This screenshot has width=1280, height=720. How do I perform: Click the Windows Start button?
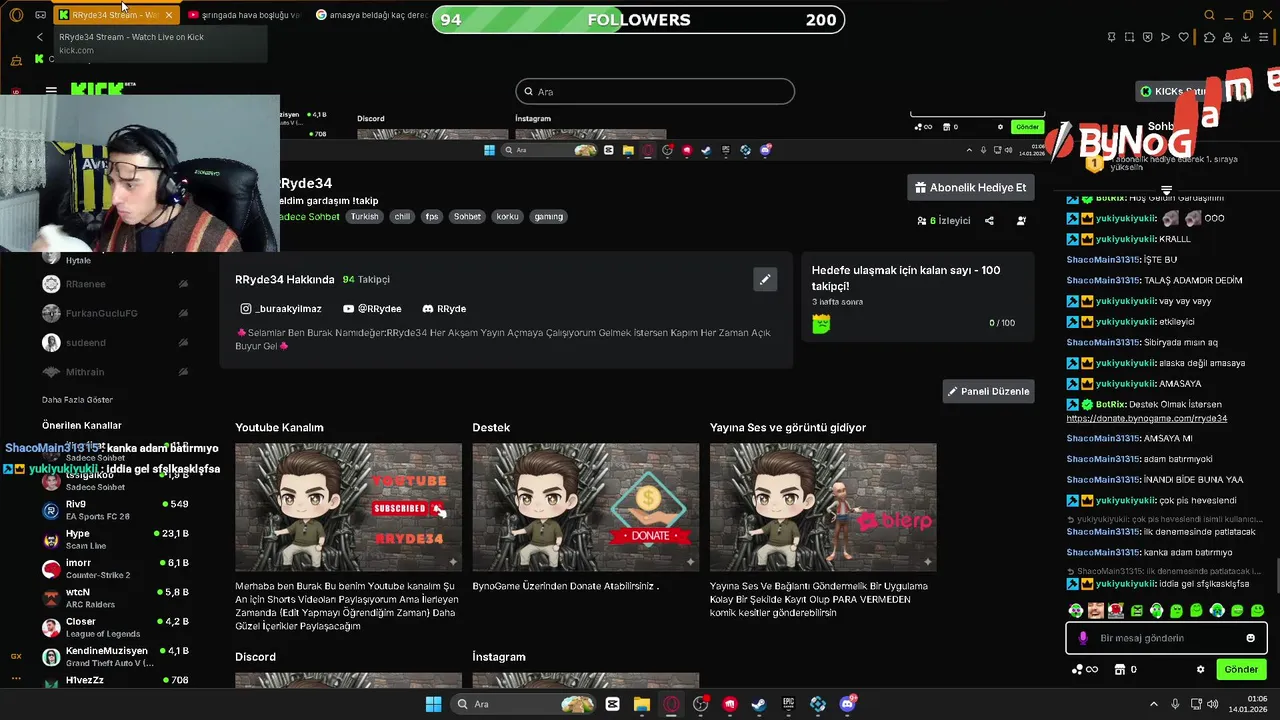coord(433,704)
